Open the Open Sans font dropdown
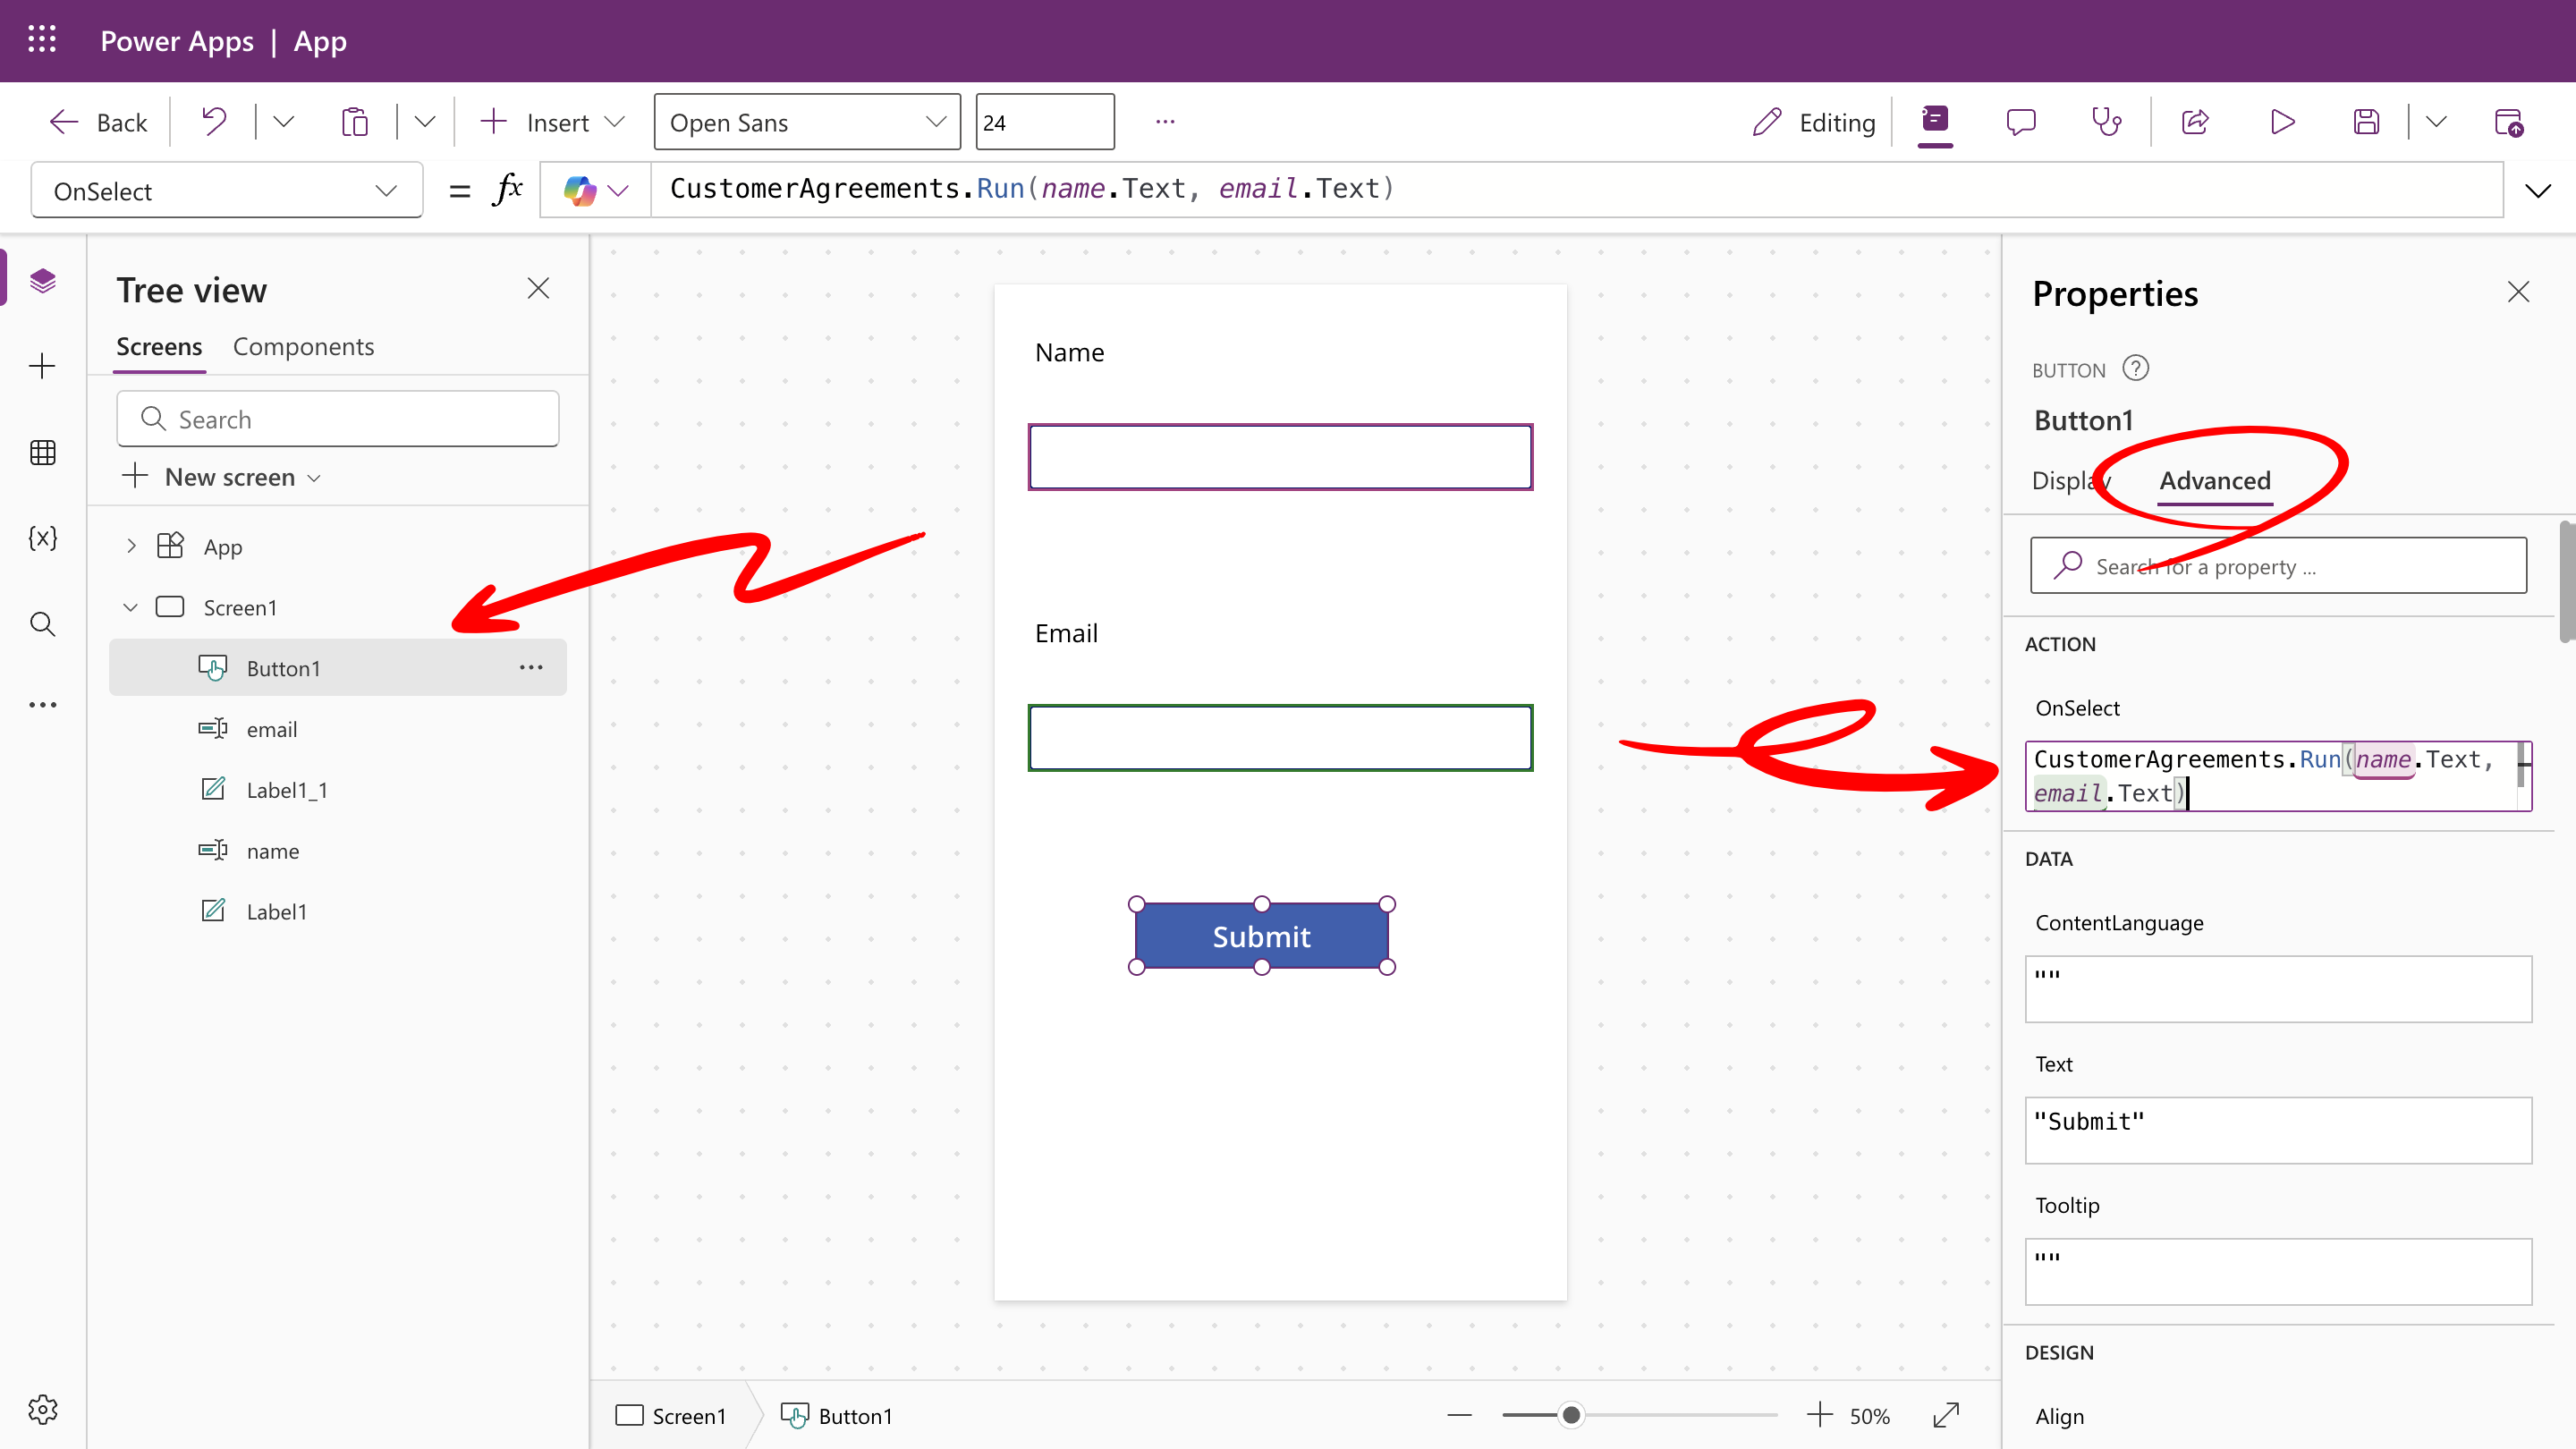The height and width of the screenshot is (1449, 2576). coord(807,122)
